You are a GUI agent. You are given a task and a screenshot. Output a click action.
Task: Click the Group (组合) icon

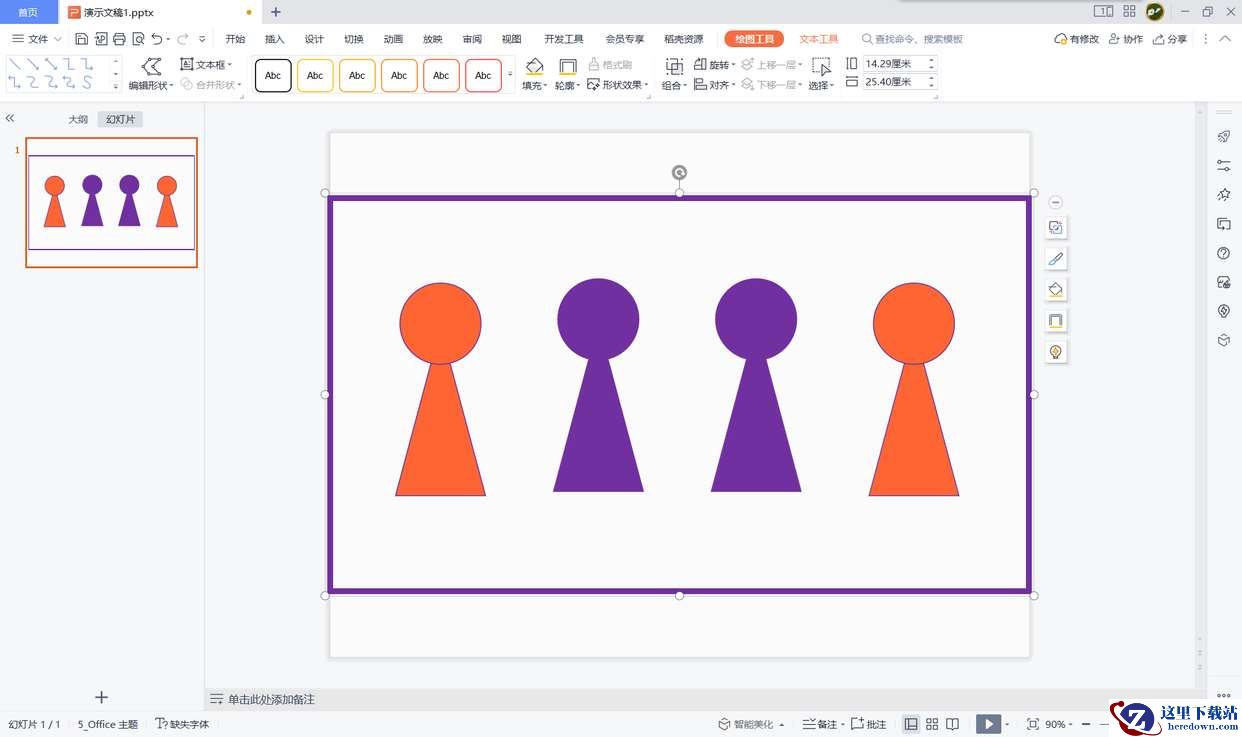pyautogui.click(x=674, y=66)
